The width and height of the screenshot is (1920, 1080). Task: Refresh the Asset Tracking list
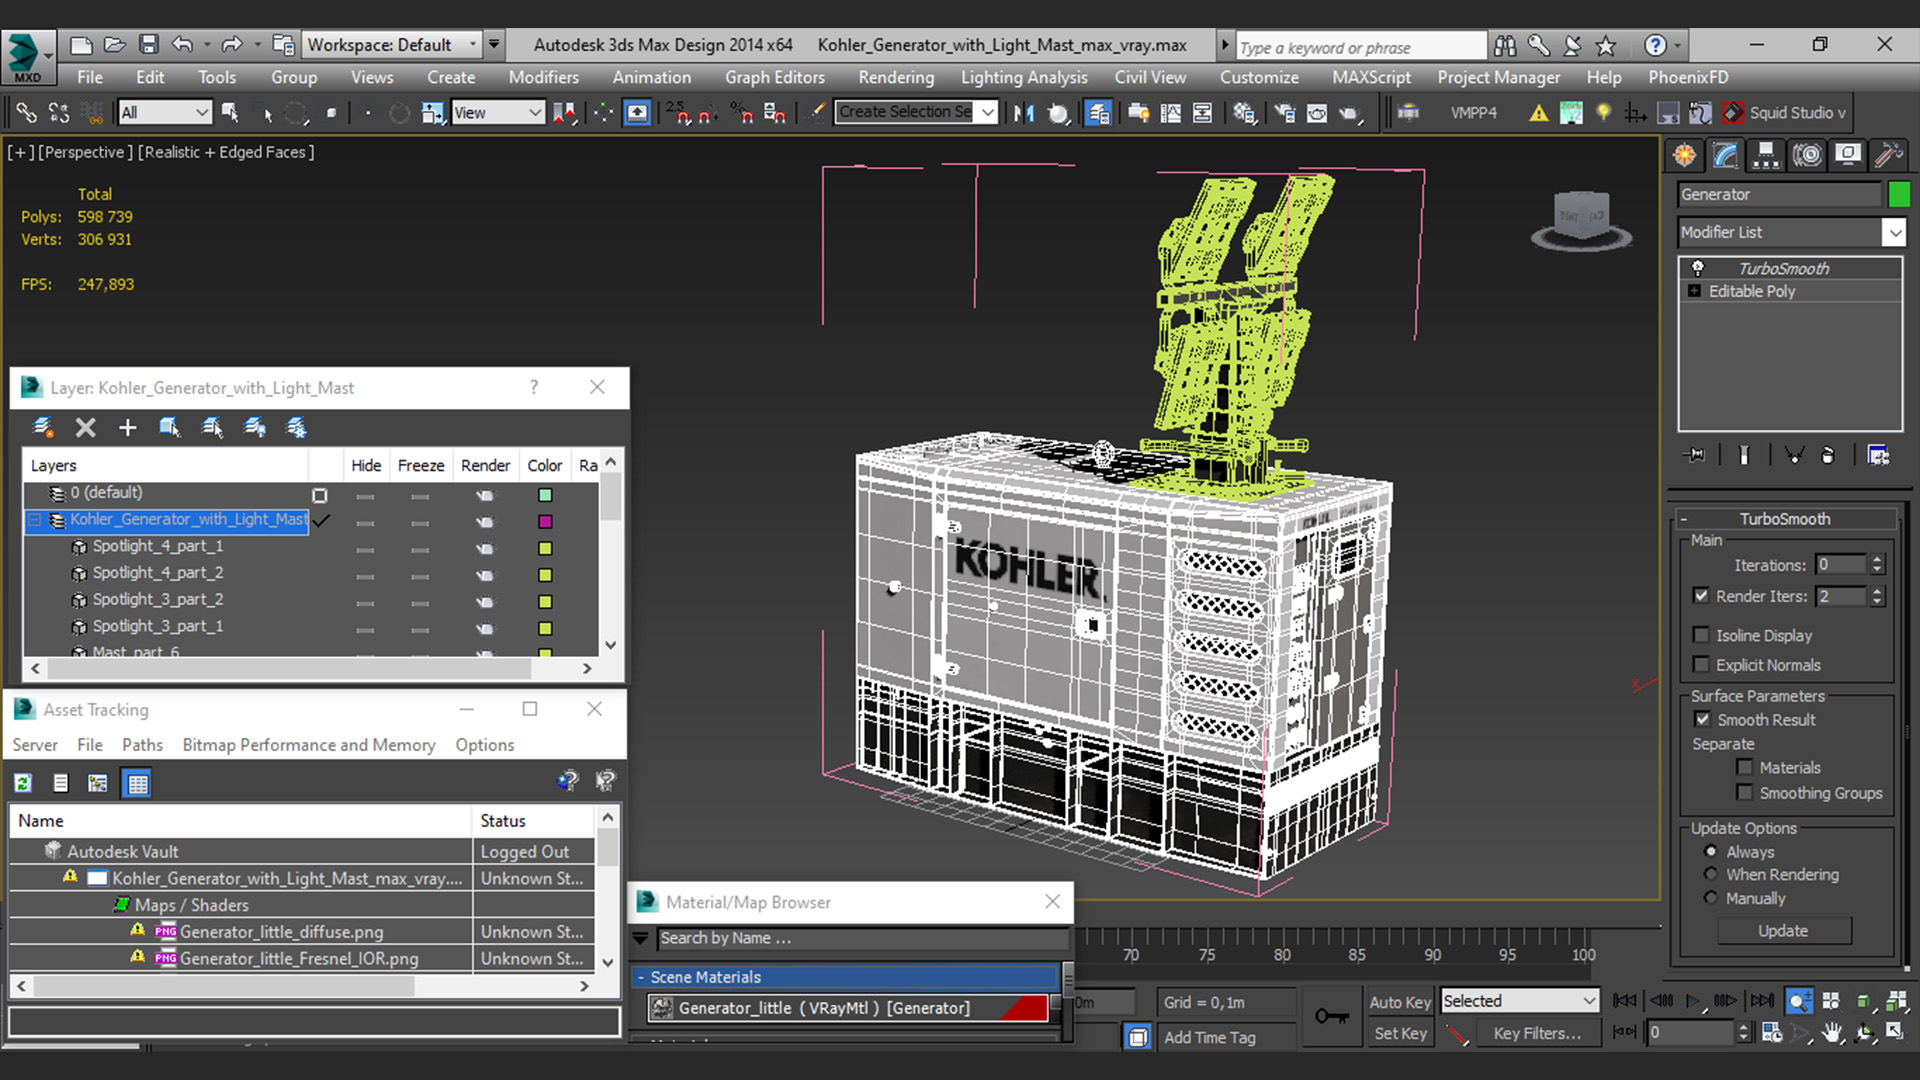pos(23,783)
